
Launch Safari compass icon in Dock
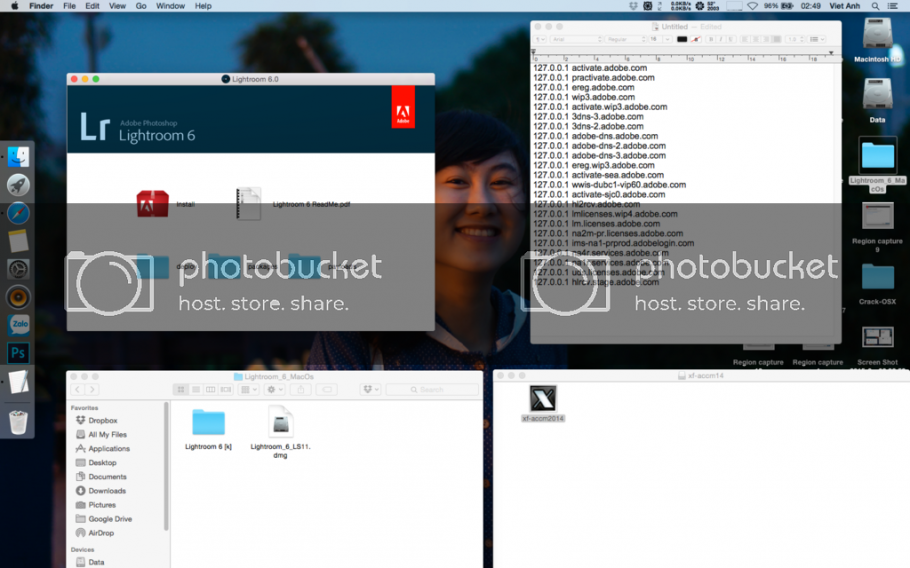(x=19, y=213)
